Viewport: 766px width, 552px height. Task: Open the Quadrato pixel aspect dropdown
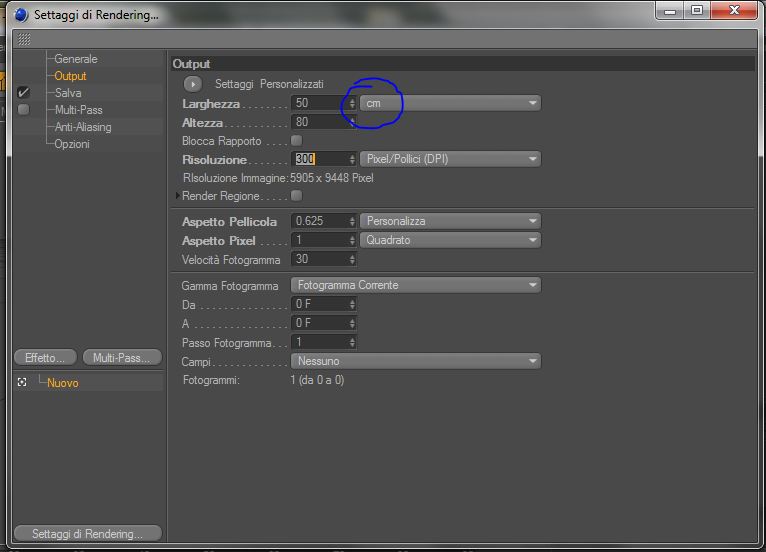(x=450, y=240)
